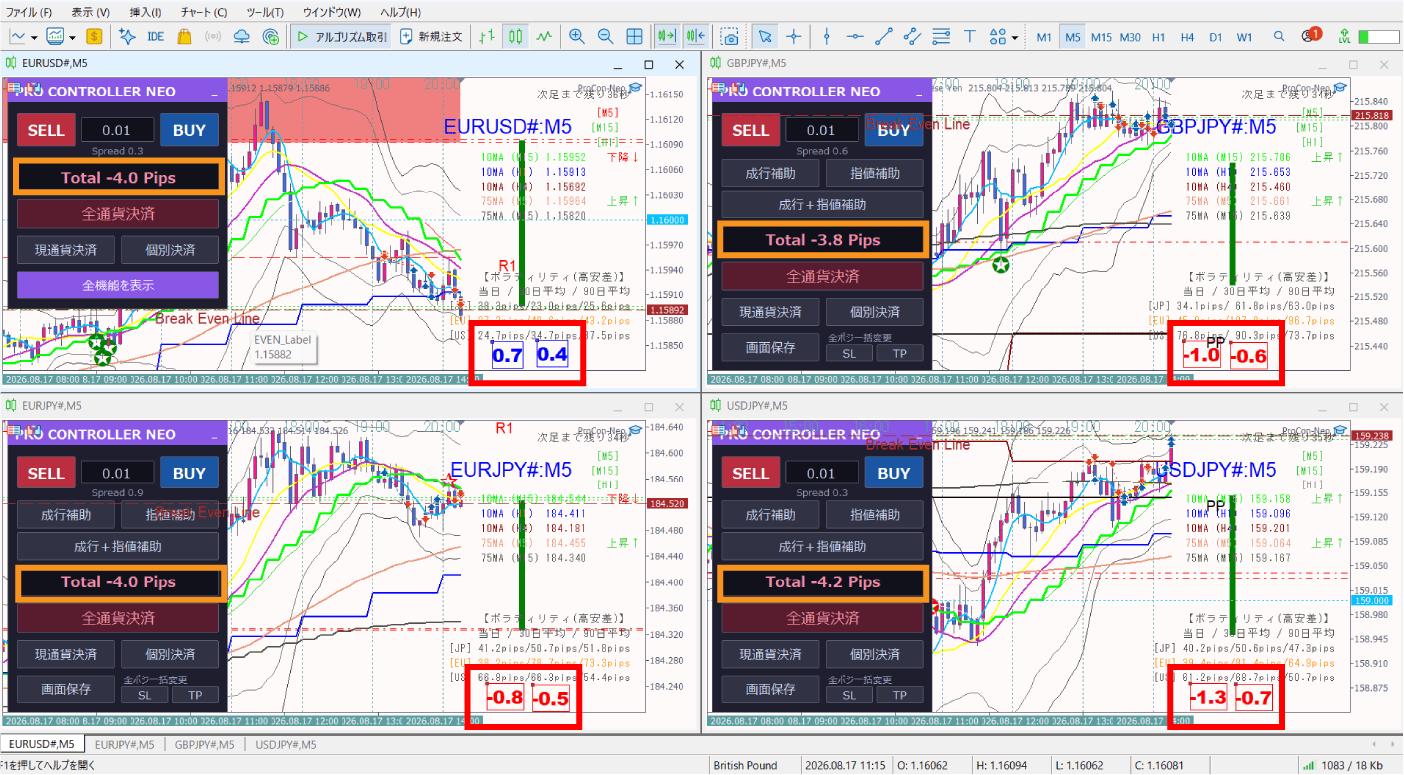Open the VPS cloud icon

click(242, 36)
